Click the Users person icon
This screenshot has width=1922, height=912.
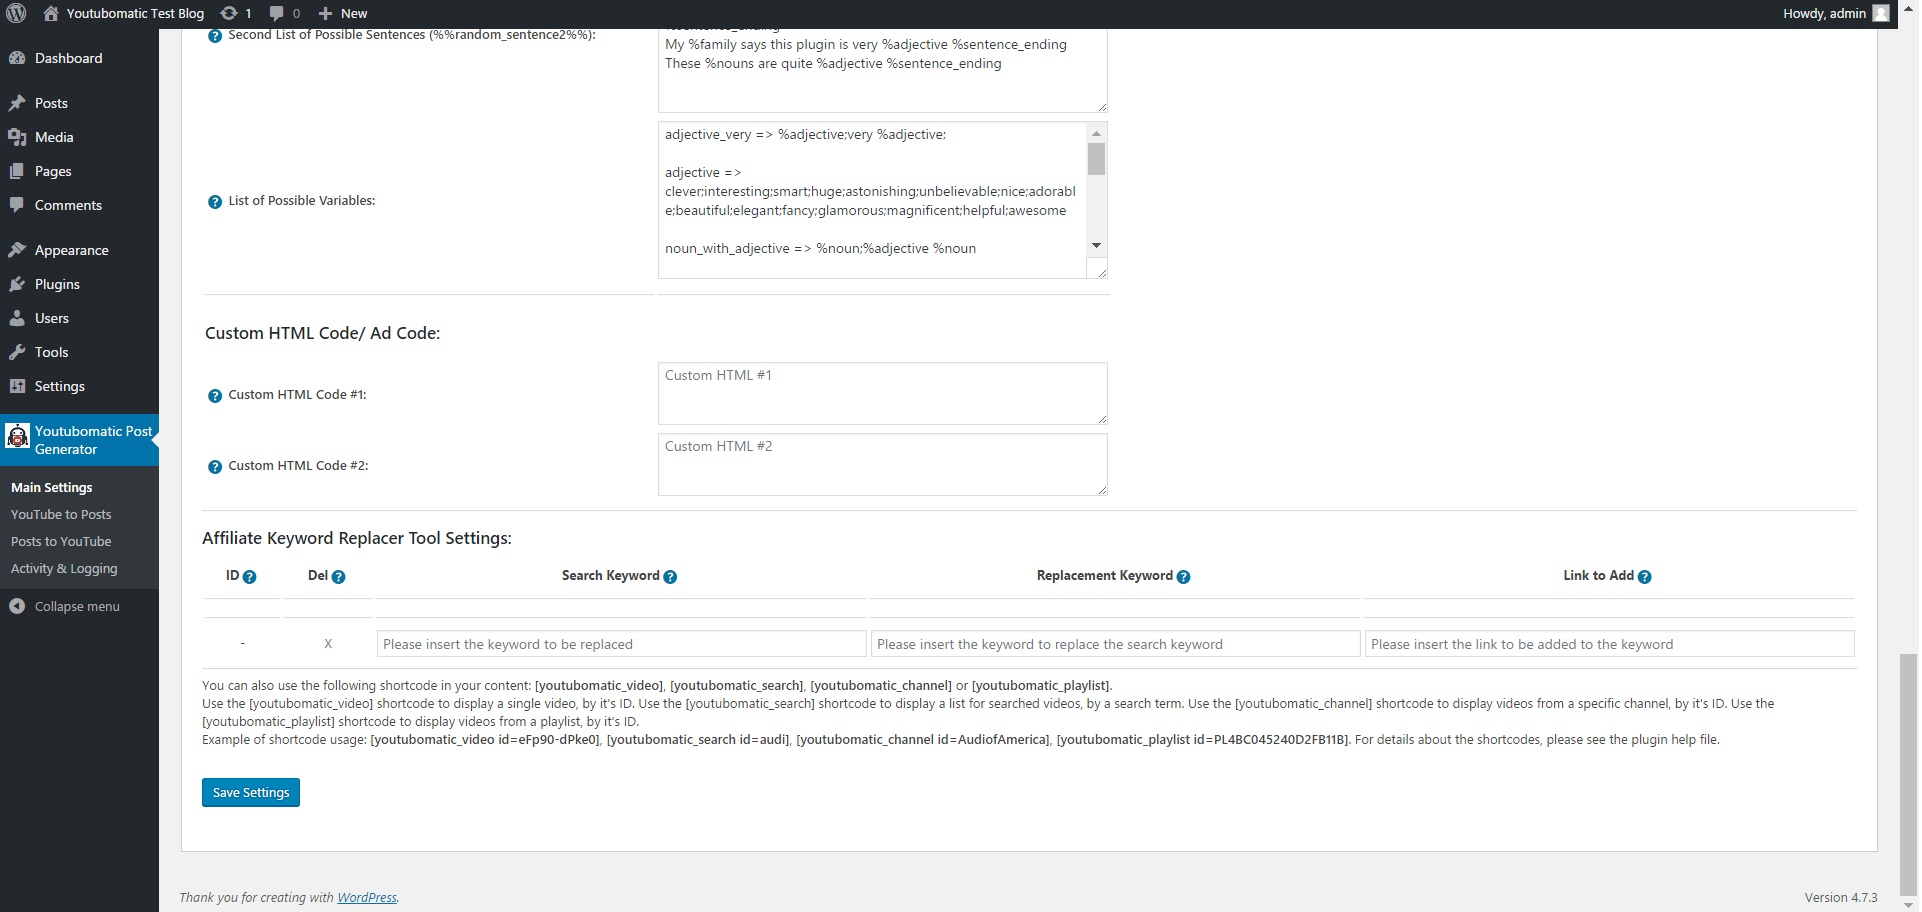[17, 318]
